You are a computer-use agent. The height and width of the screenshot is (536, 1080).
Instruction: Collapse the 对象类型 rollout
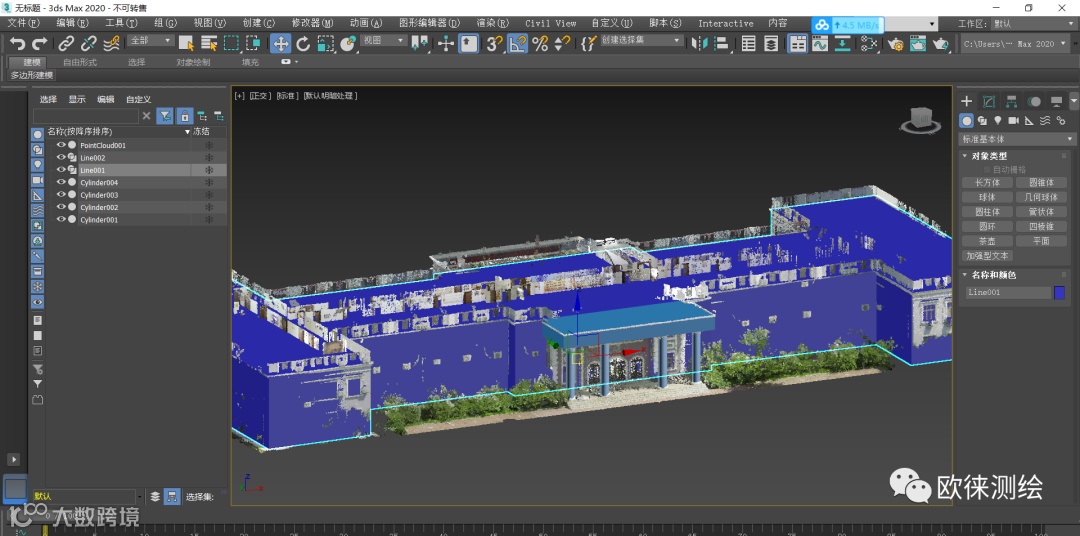(x=989, y=156)
